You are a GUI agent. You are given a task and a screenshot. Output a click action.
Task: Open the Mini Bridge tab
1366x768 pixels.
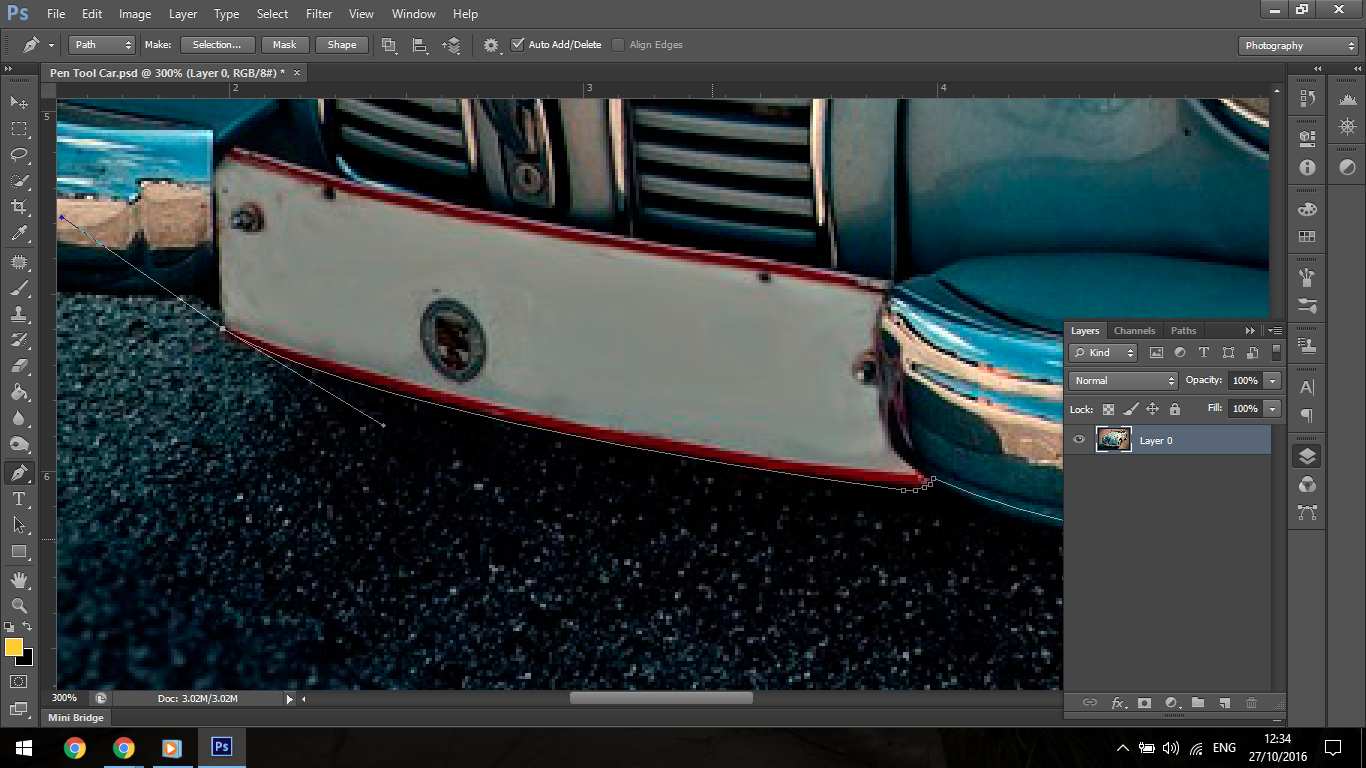pos(75,718)
